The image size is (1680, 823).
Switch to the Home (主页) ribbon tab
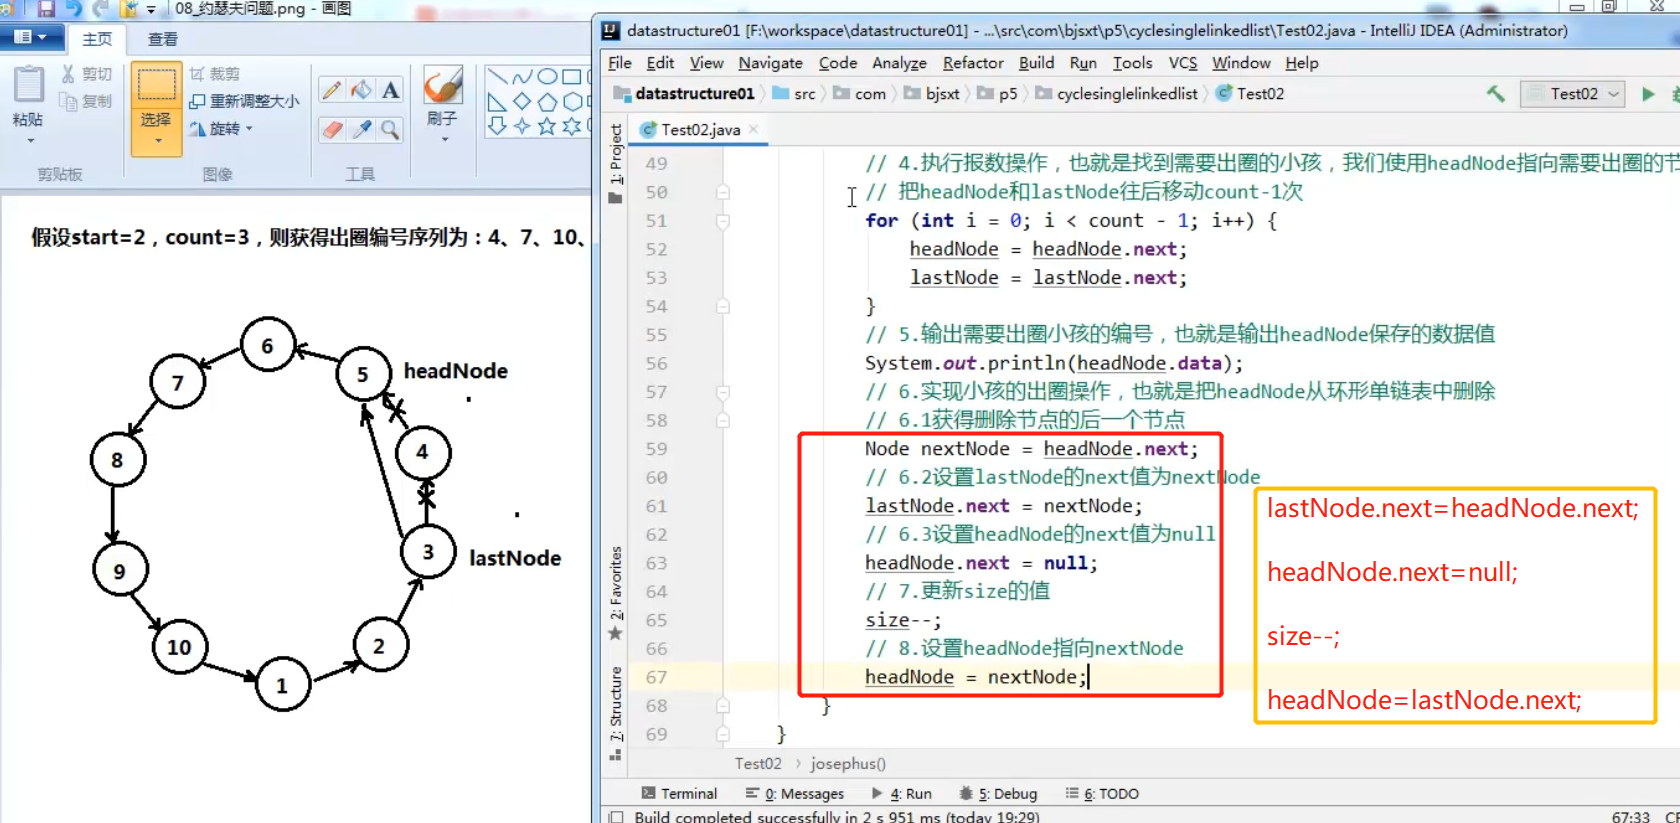[97, 39]
